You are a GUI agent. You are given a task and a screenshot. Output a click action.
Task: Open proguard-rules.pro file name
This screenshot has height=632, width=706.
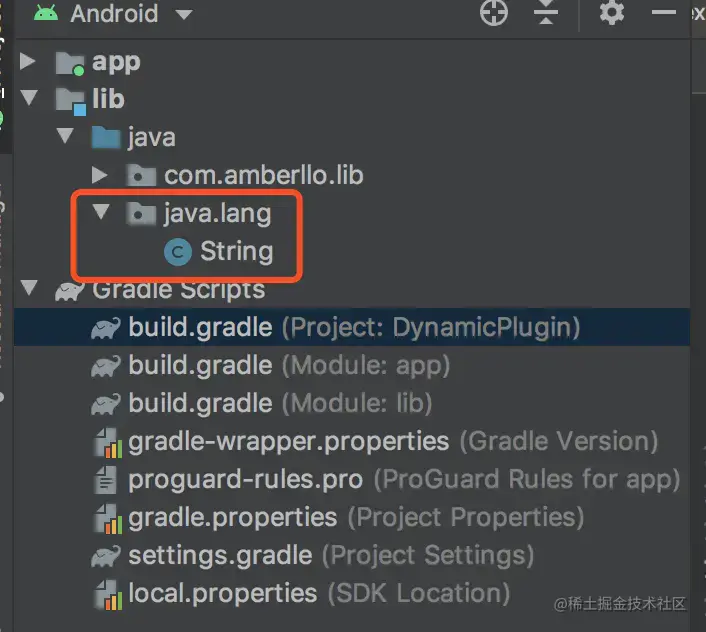(x=245, y=479)
